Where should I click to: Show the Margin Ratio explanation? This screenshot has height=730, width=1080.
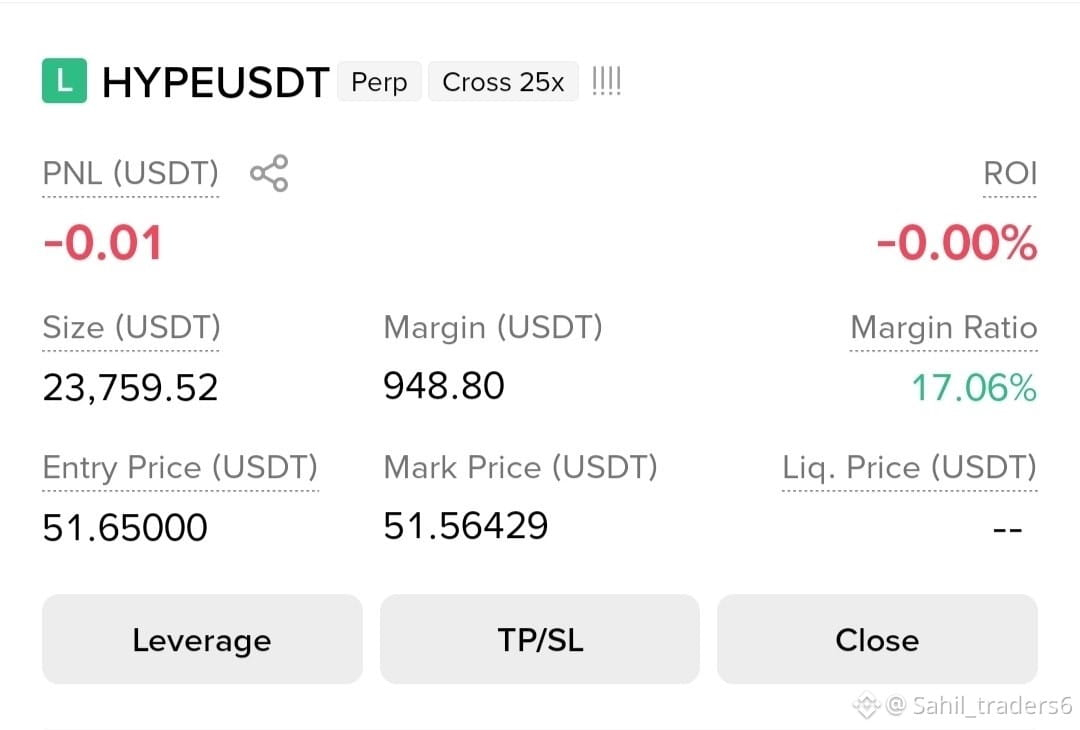944,328
